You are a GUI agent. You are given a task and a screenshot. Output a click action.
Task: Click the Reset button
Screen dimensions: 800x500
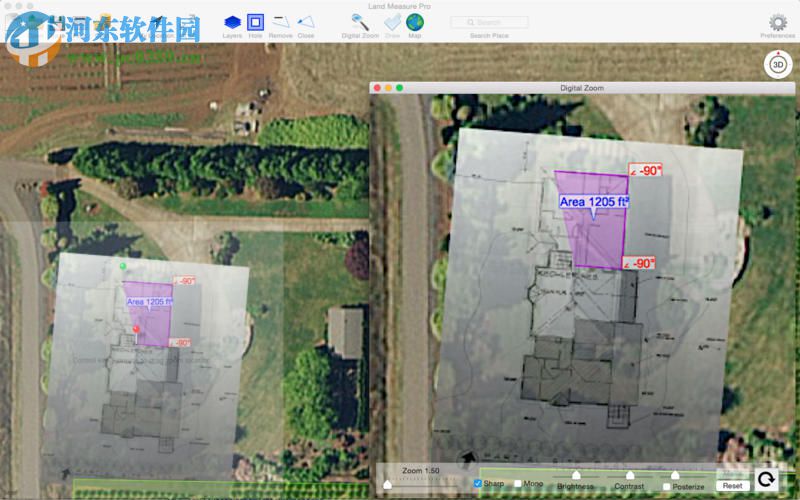(733, 486)
